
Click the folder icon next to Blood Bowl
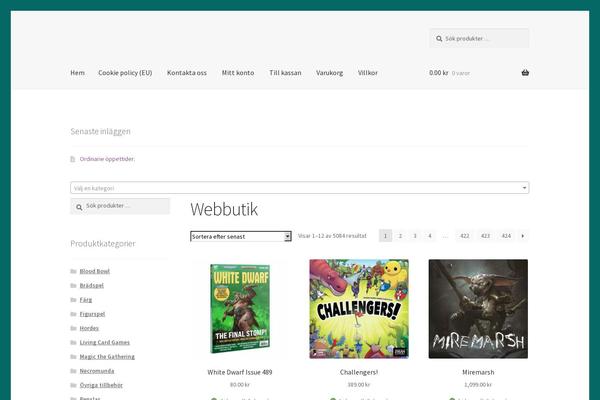(73, 271)
